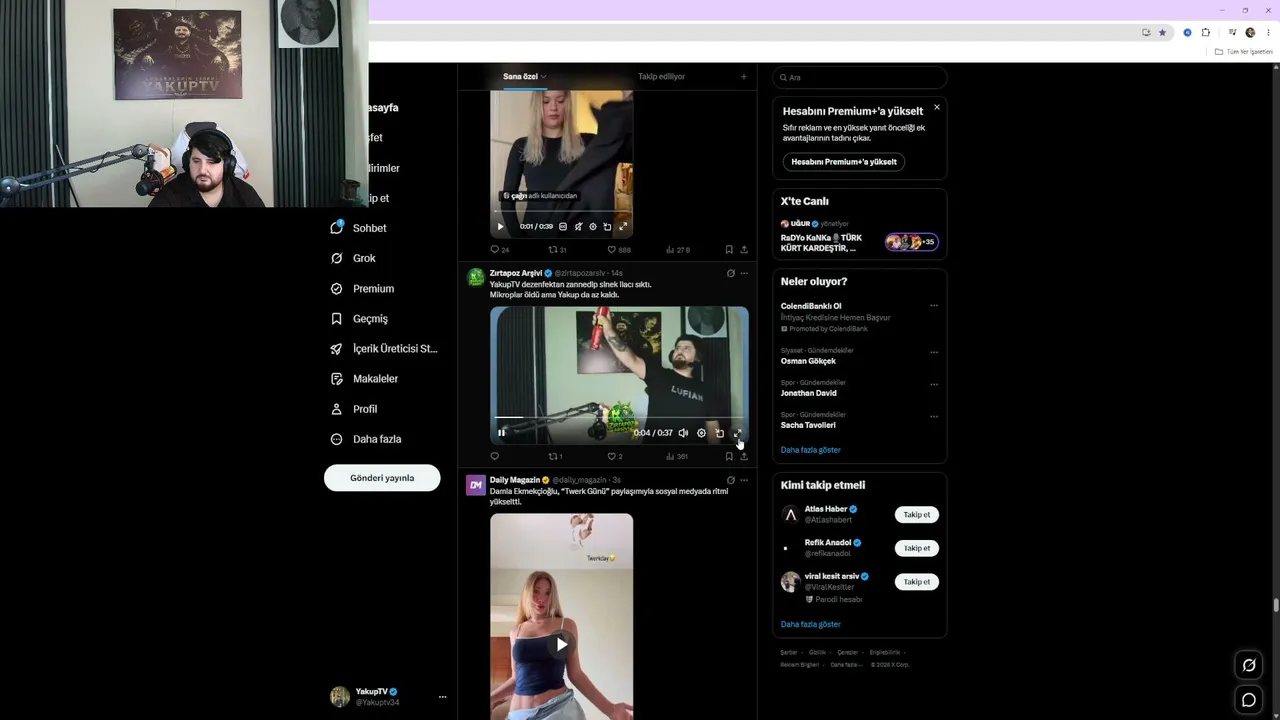This screenshot has width=1280, height=720.
Task: Follow Refik Anadol
Action: click(x=917, y=548)
